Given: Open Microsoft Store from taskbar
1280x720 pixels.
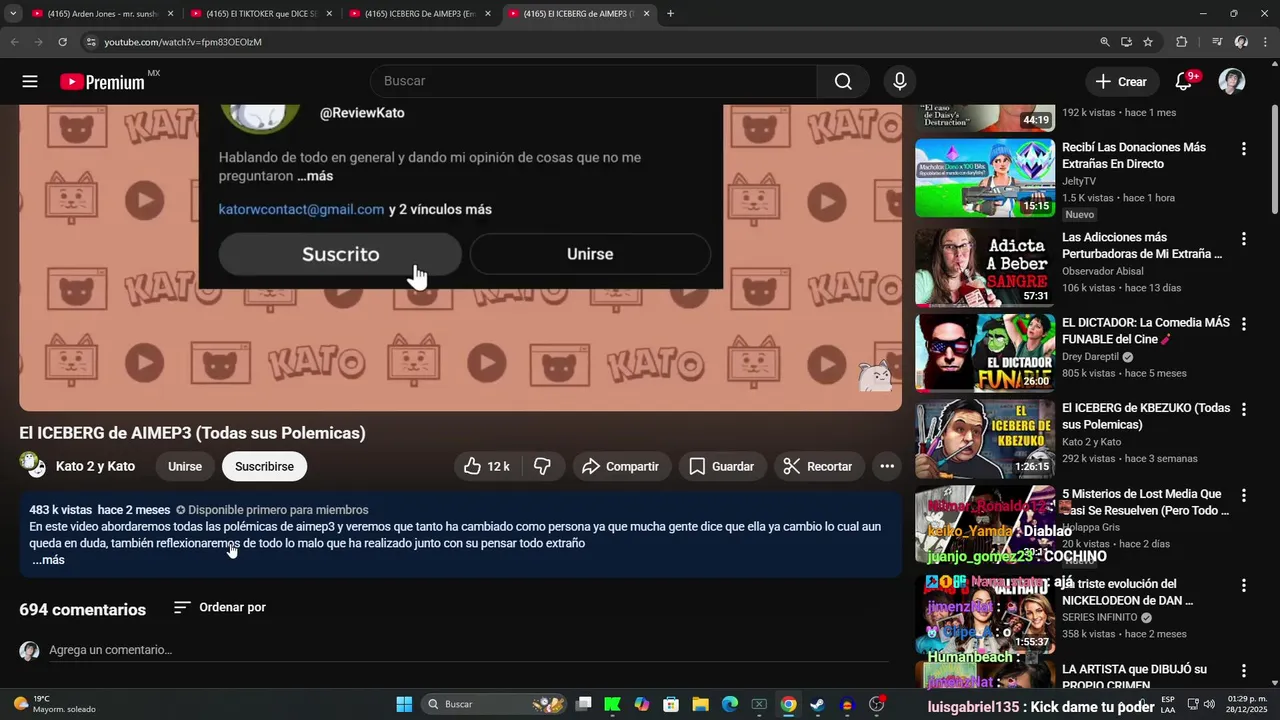Looking at the screenshot, I should pos(671,704).
